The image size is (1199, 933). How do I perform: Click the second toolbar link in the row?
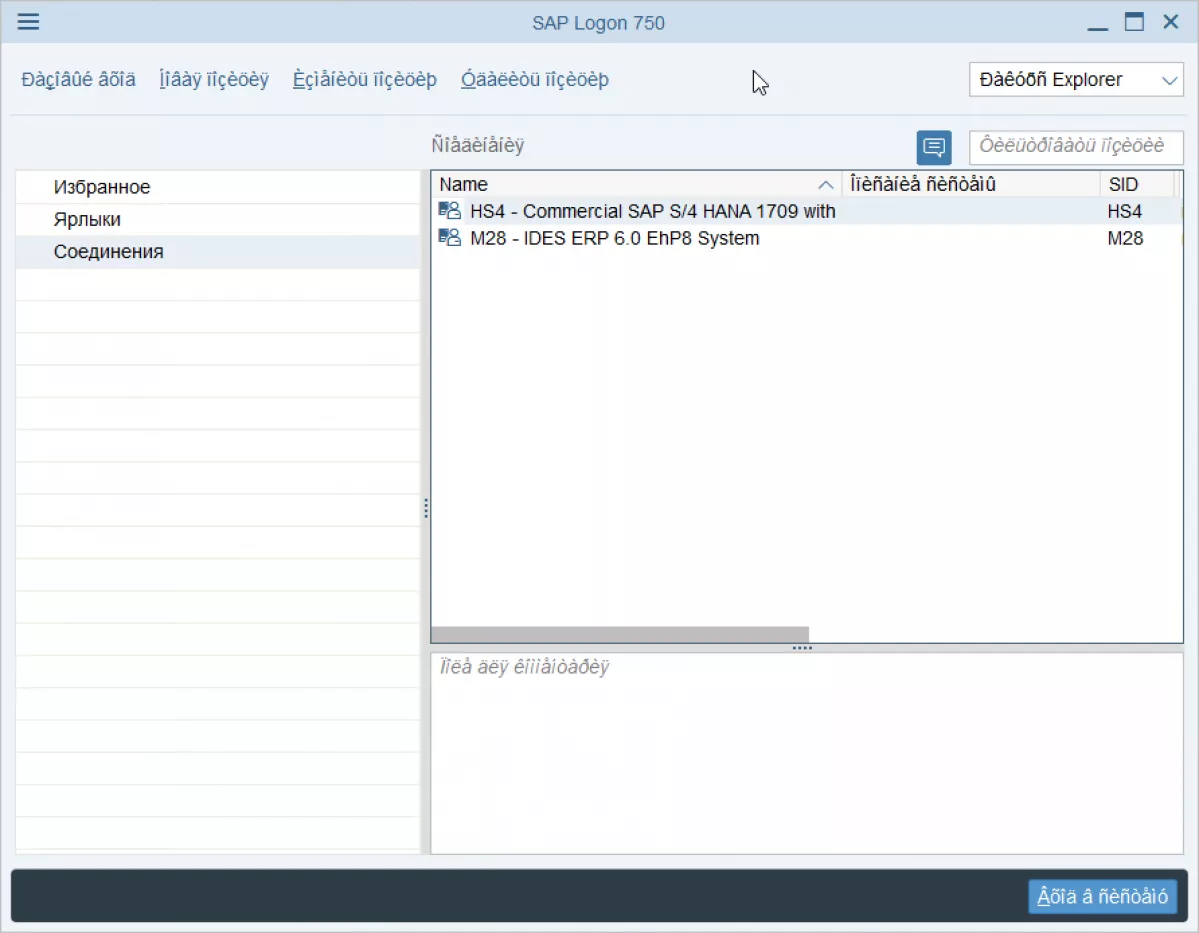tap(214, 80)
